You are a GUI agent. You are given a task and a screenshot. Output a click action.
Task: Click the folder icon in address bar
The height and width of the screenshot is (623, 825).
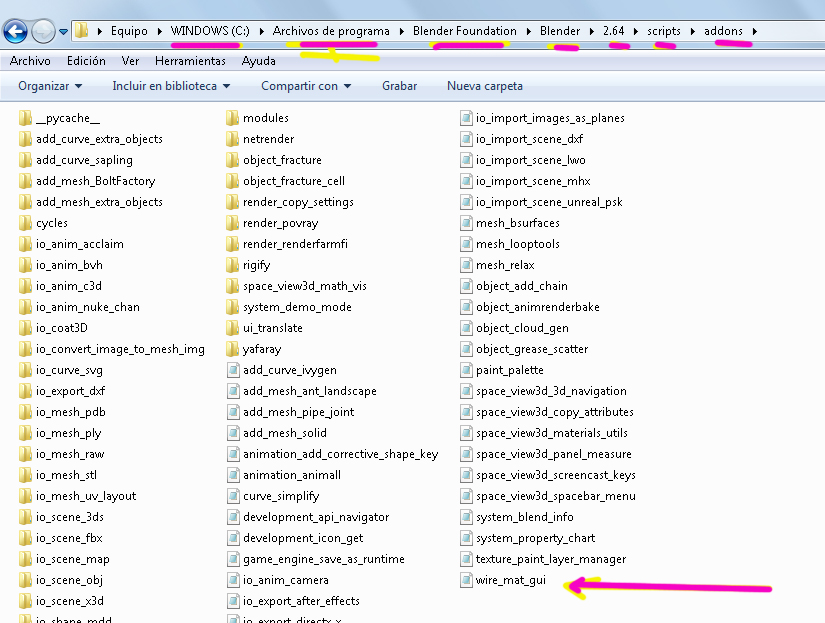coord(81,31)
